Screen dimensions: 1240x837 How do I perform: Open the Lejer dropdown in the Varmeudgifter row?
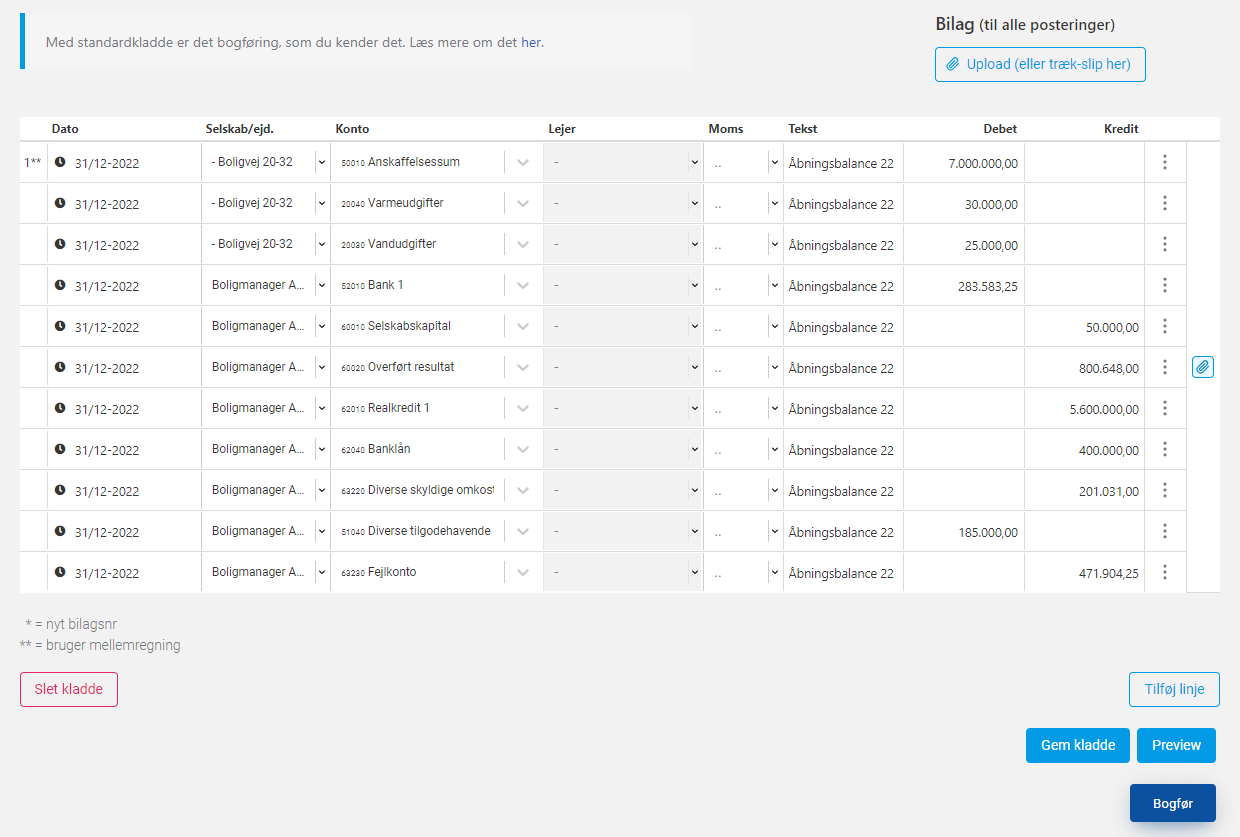[623, 203]
